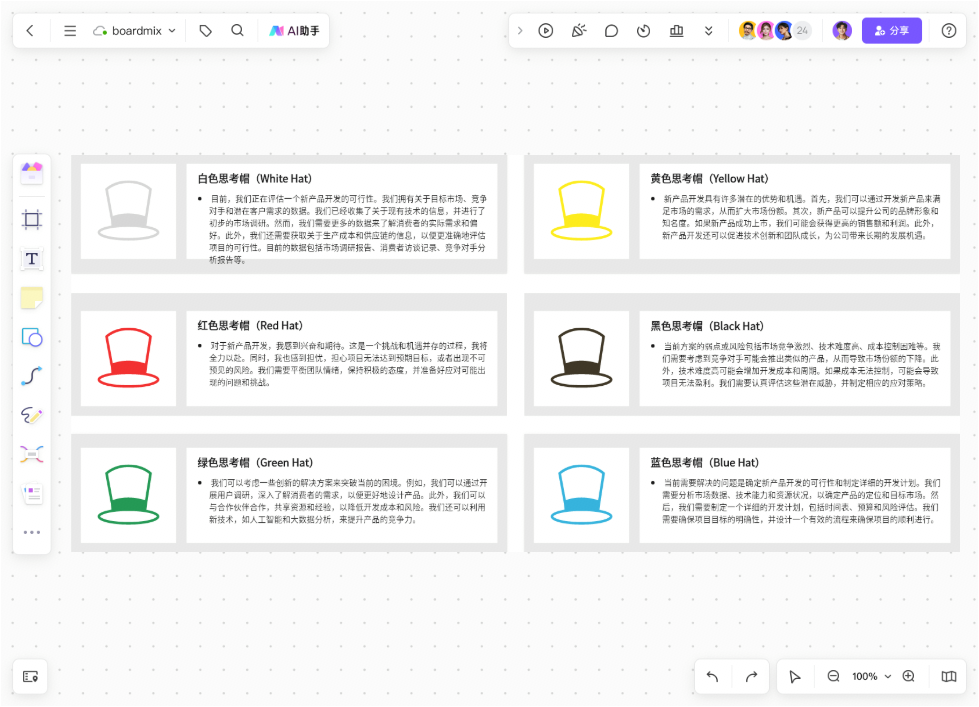Open the templates library icon
Viewport: 979px width, 707px height.
click(x=32, y=172)
